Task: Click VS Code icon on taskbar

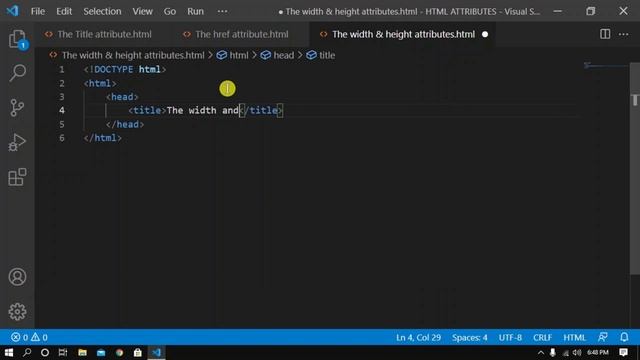Action: (156, 352)
